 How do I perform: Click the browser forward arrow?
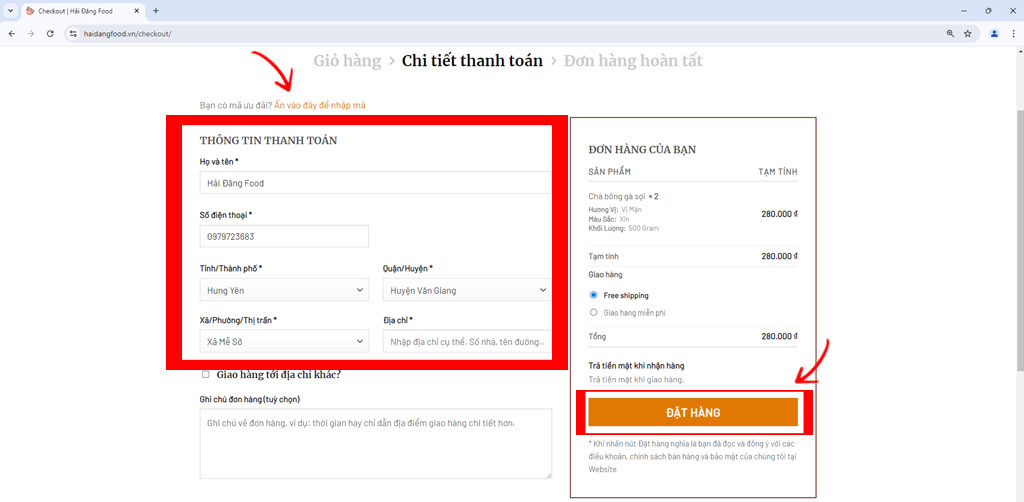point(30,33)
